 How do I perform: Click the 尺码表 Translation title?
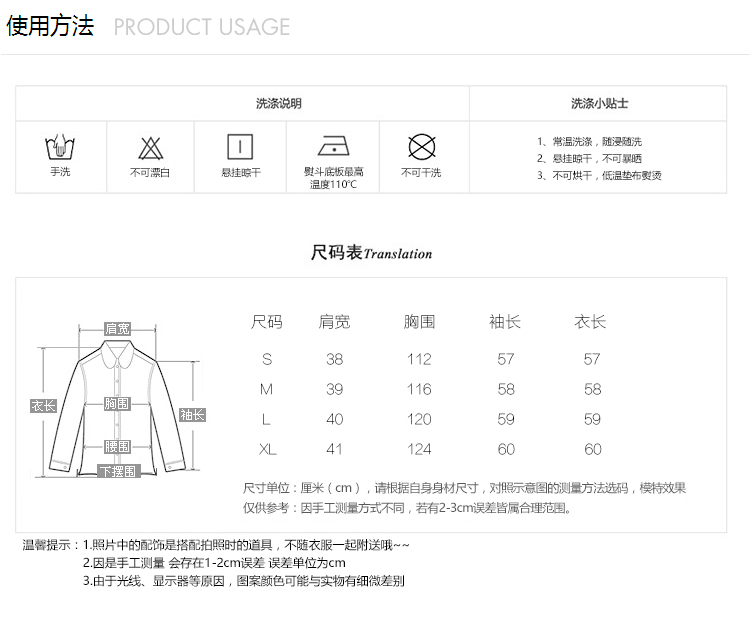pyautogui.click(x=372, y=253)
